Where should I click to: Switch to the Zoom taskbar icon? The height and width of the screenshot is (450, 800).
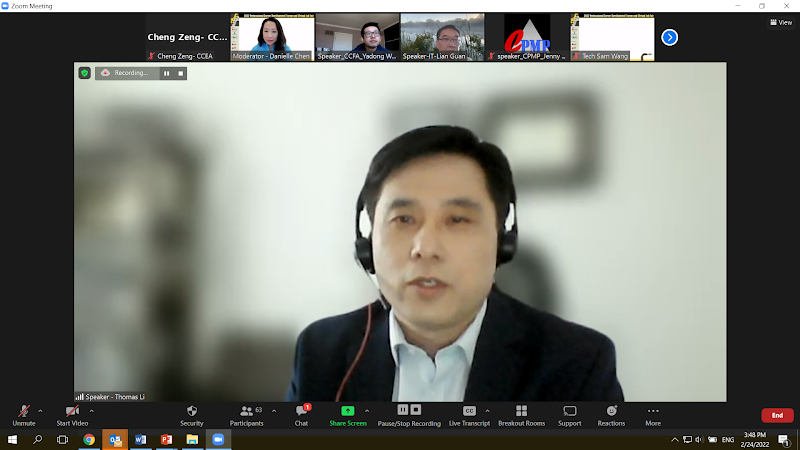coord(218,439)
